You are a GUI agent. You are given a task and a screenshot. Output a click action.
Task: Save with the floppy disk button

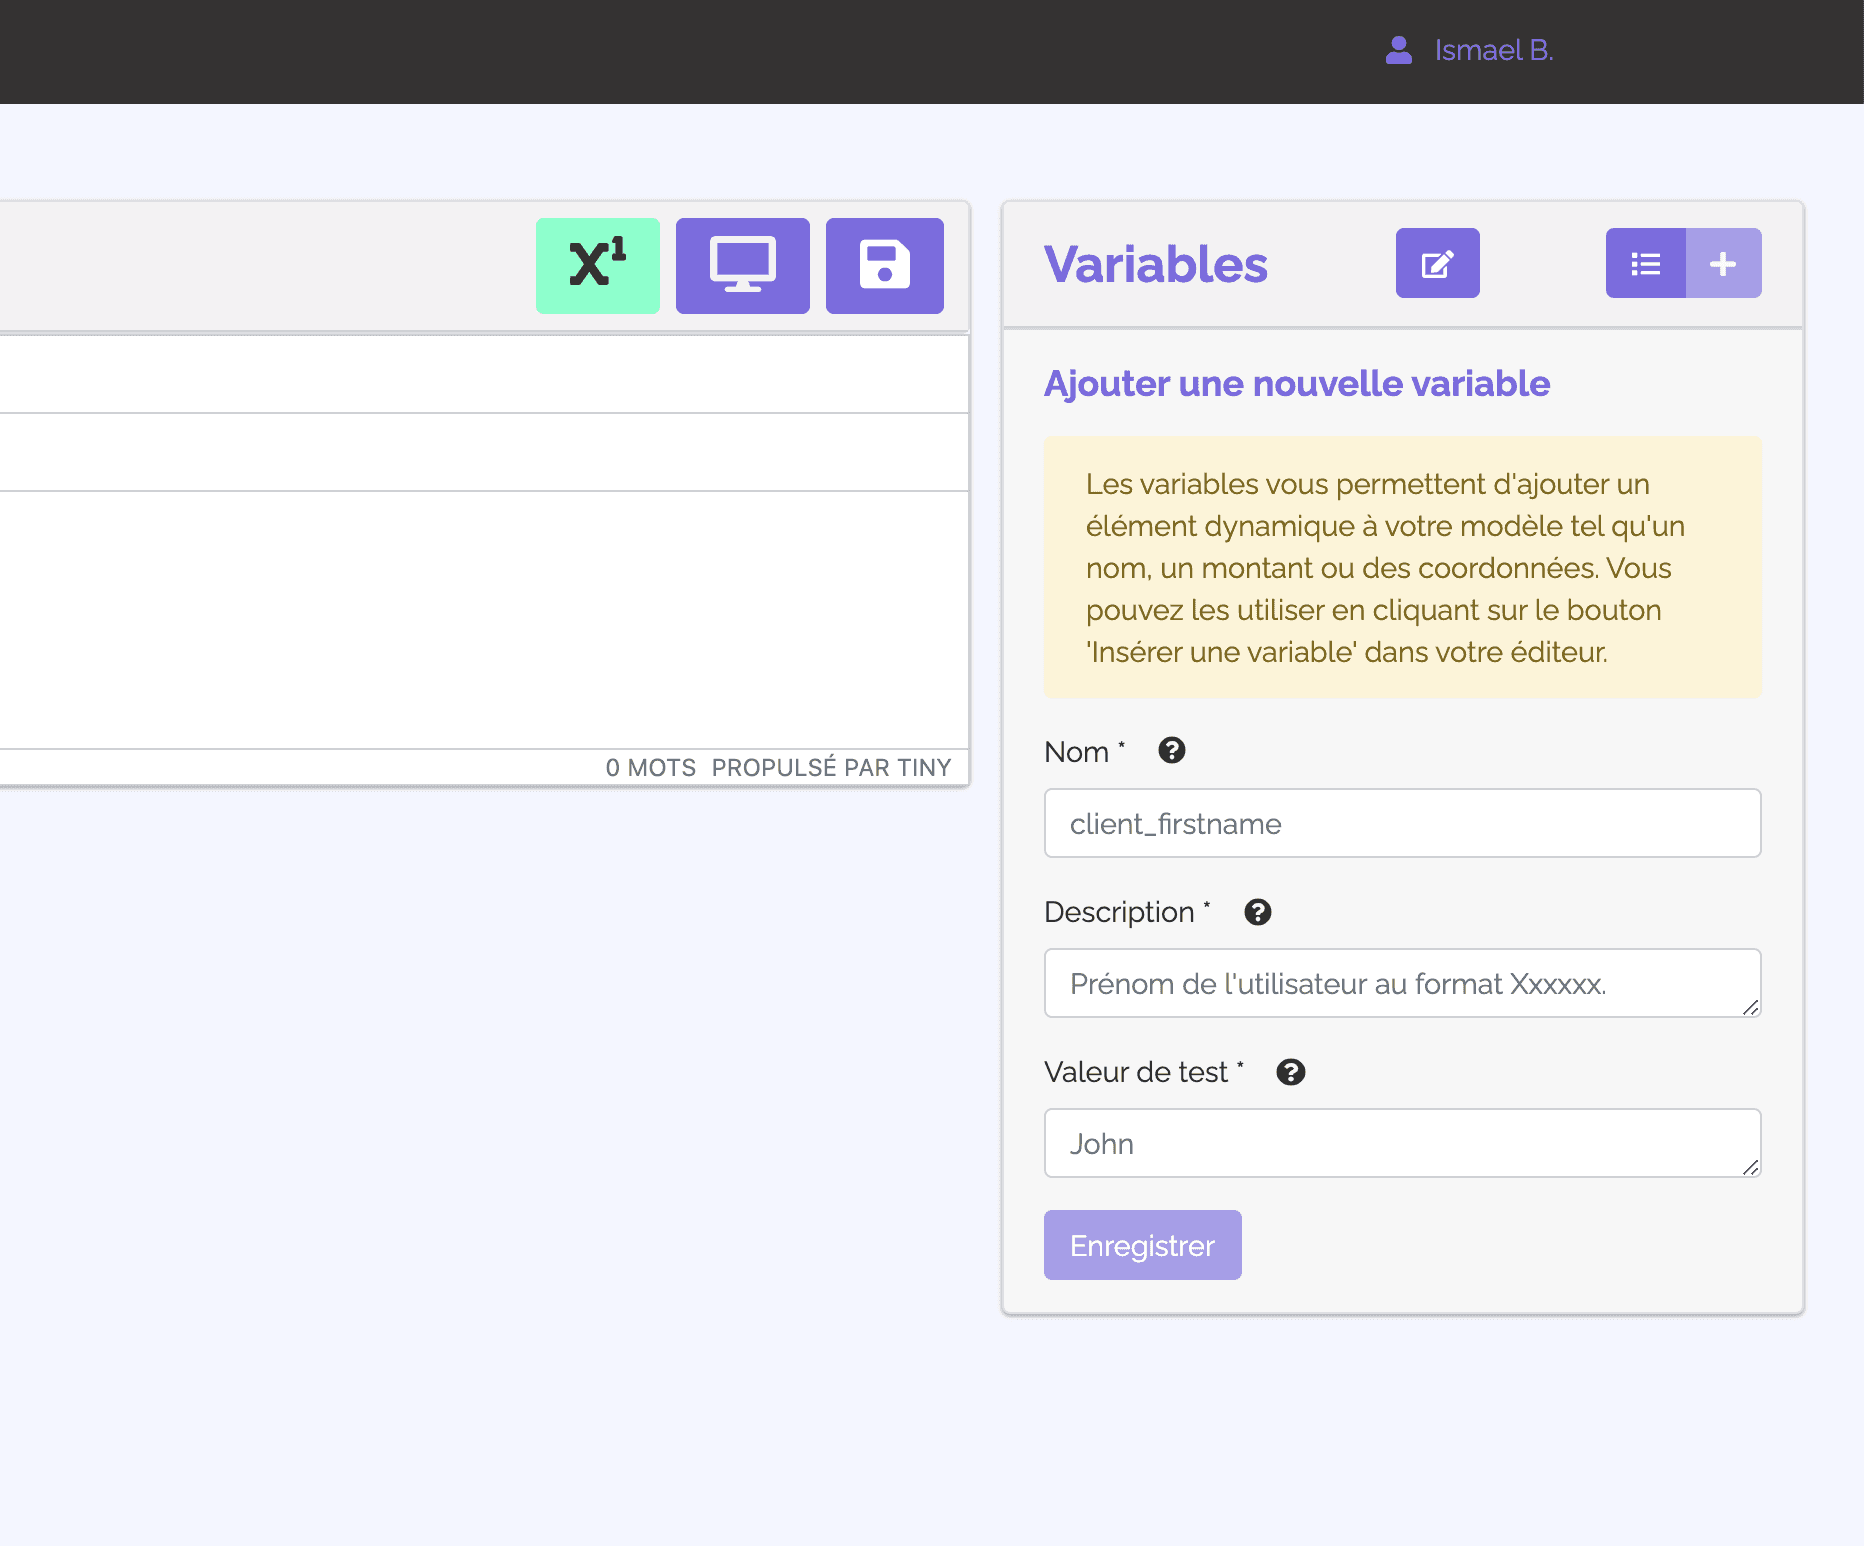885,266
